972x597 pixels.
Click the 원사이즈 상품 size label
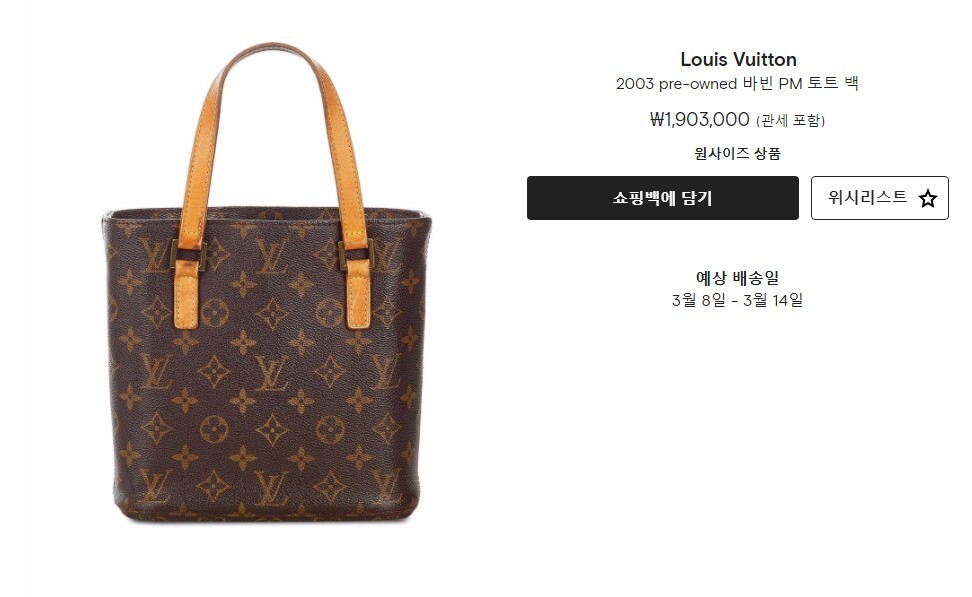(737, 153)
